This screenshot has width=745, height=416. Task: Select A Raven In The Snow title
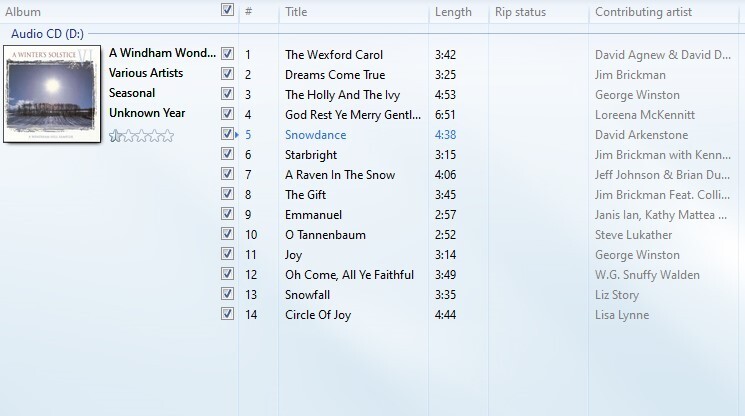click(x=340, y=175)
